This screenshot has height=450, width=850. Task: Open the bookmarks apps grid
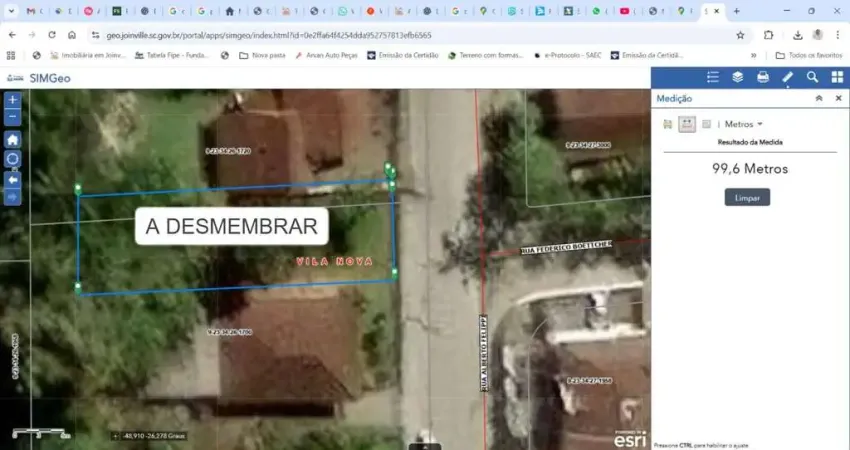(x=11, y=55)
